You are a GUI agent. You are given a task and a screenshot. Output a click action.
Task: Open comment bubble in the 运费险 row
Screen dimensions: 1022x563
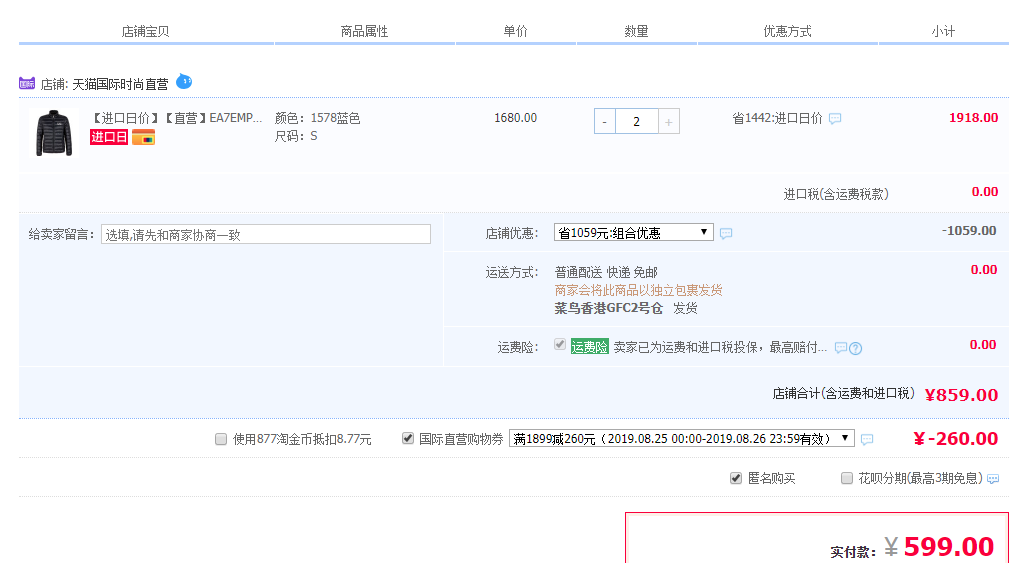pos(841,348)
